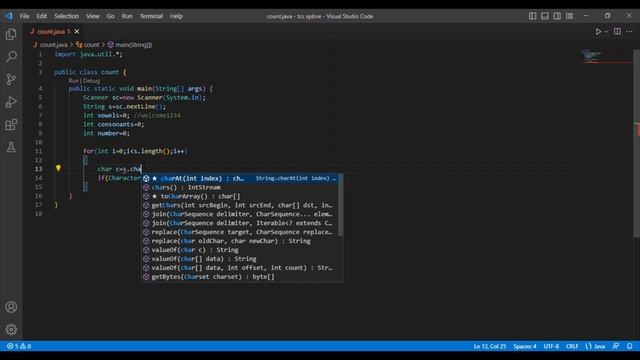The image size is (640, 360).
Task: Select replace(CharSequence target) suggestion
Action: click(x=240, y=232)
